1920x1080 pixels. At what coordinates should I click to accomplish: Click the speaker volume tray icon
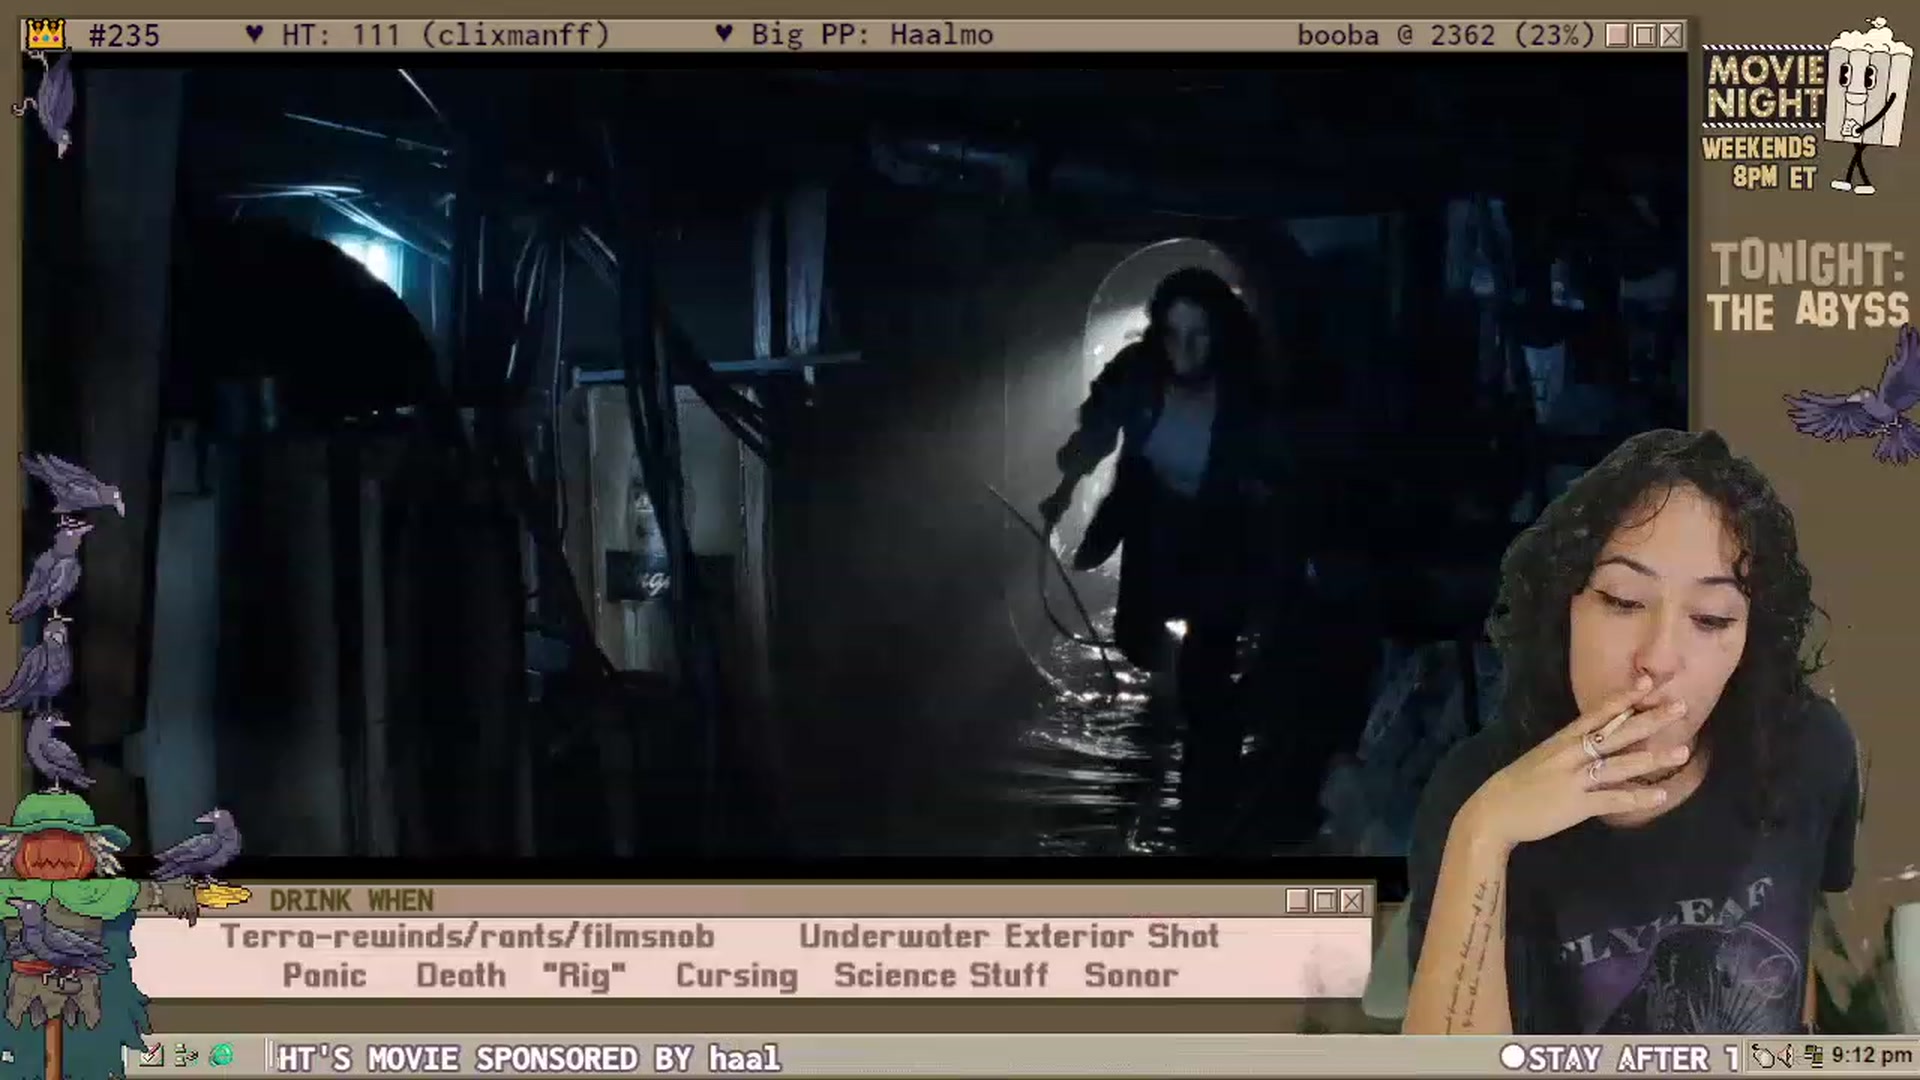[1788, 1056]
